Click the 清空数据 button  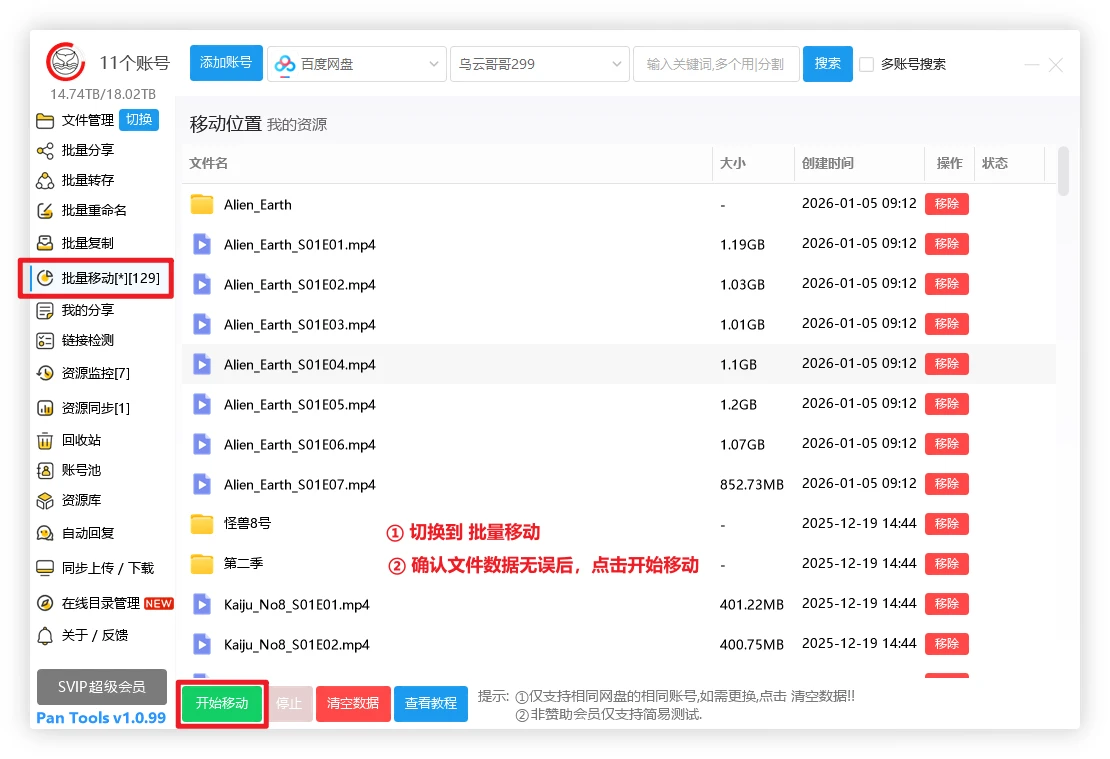click(x=353, y=703)
